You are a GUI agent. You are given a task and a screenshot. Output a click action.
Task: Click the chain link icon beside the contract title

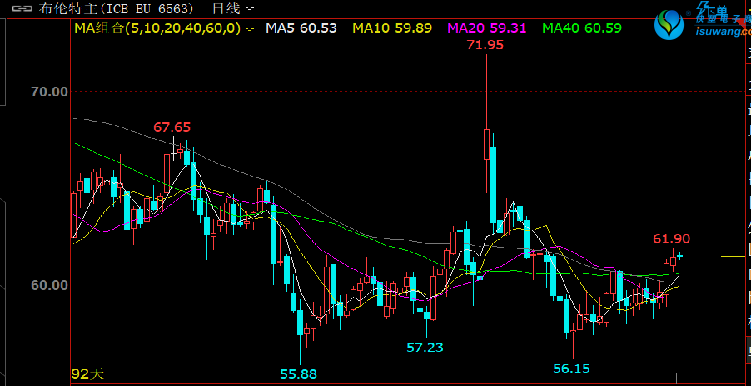point(23,9)
